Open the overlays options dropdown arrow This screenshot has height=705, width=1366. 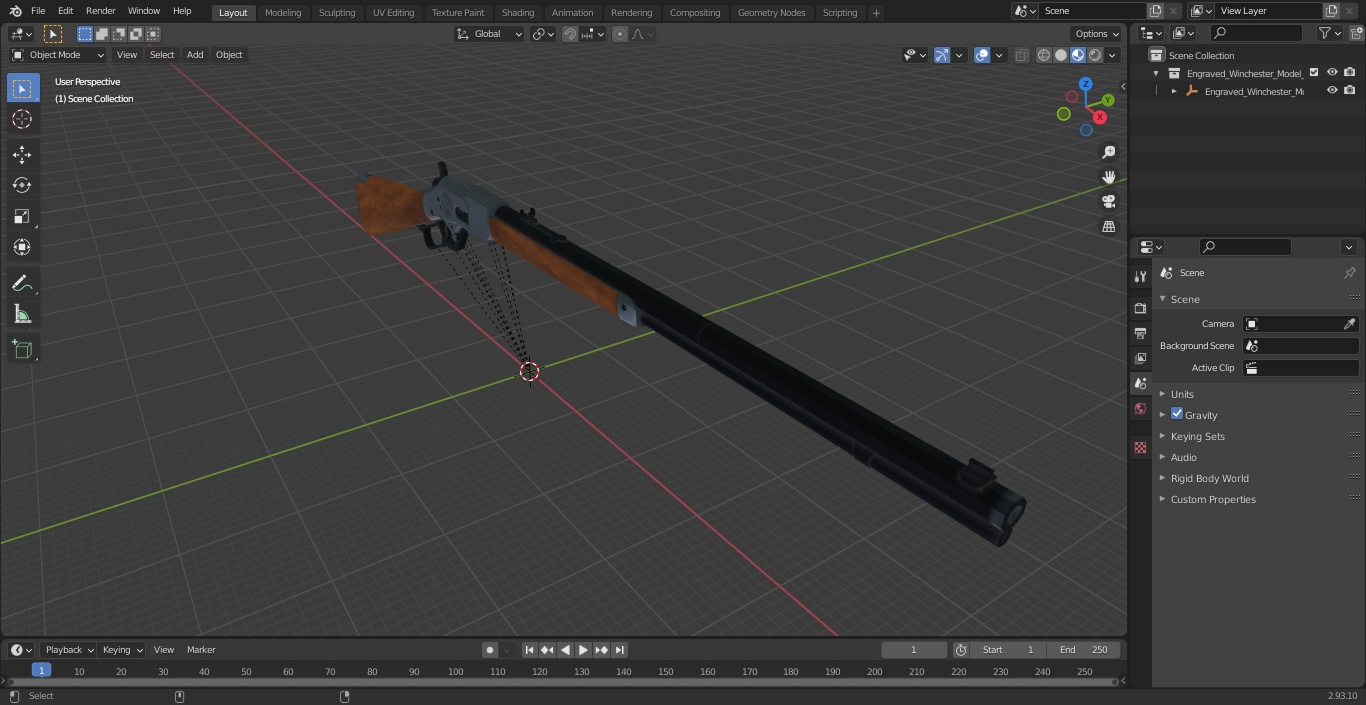coord(1000,55)
